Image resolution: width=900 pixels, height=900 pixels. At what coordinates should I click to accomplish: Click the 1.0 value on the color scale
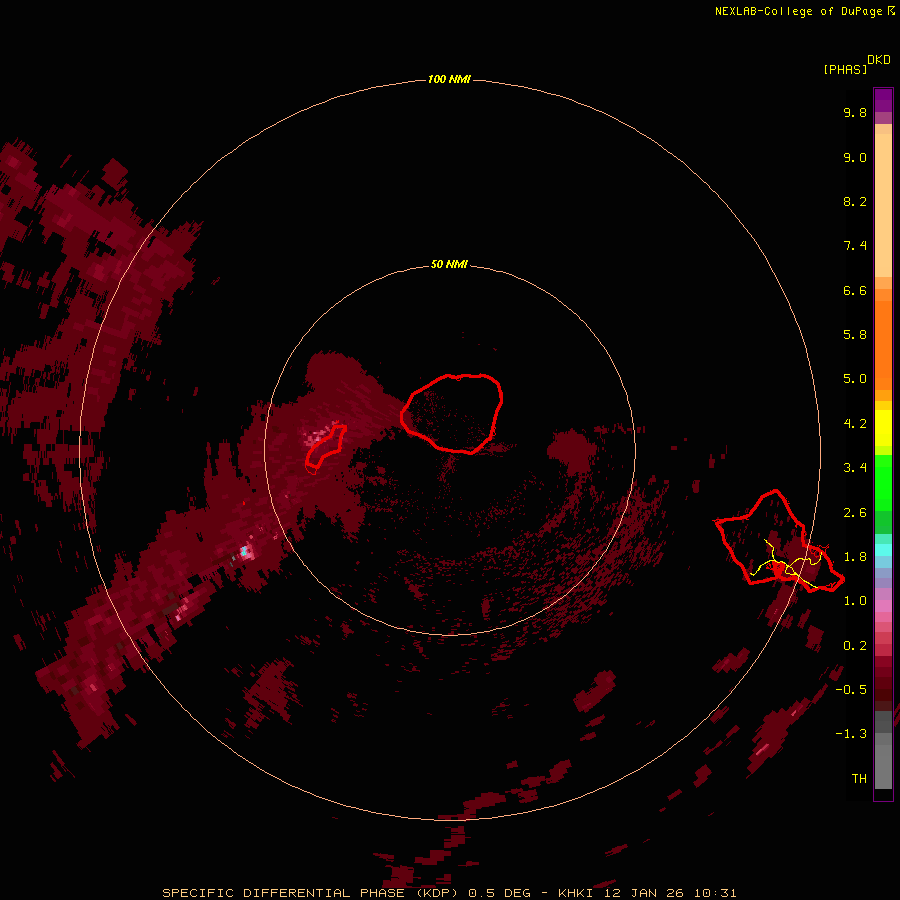(x=855, y=601)
